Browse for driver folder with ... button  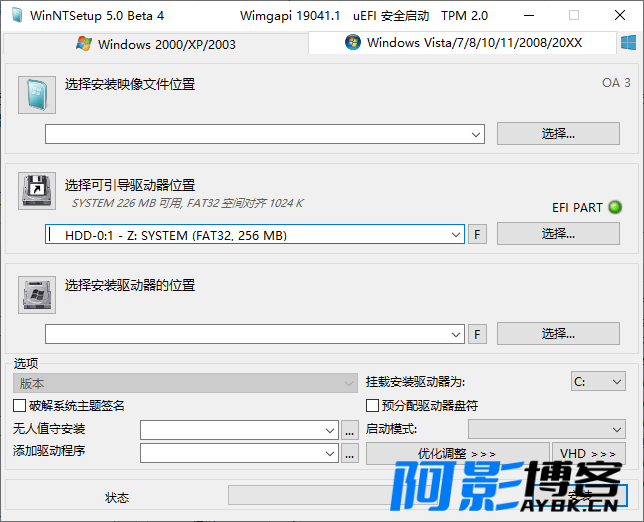[350, 453]
